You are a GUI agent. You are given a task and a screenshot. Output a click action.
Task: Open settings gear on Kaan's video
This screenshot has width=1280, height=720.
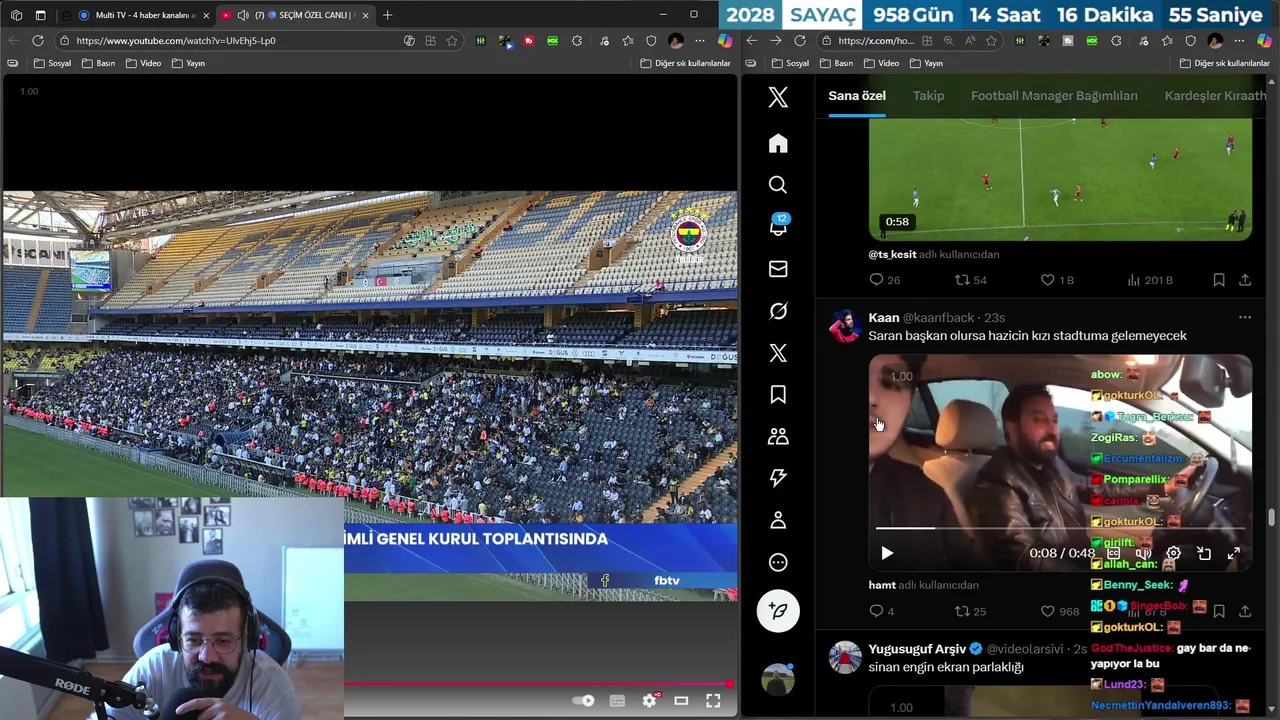(x=1174, y=553)
